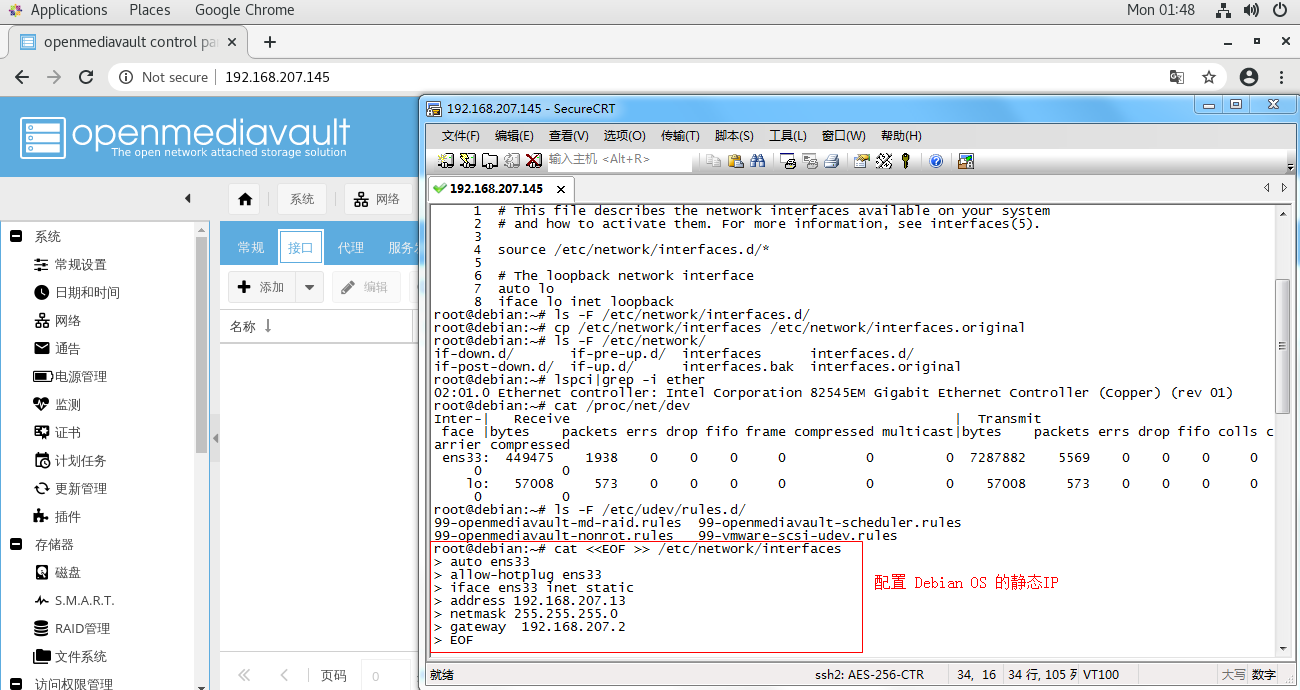Click the SecureCRT Disconnect red X icon
Screen dimensions: 1300x690
[x=534, y=160]
